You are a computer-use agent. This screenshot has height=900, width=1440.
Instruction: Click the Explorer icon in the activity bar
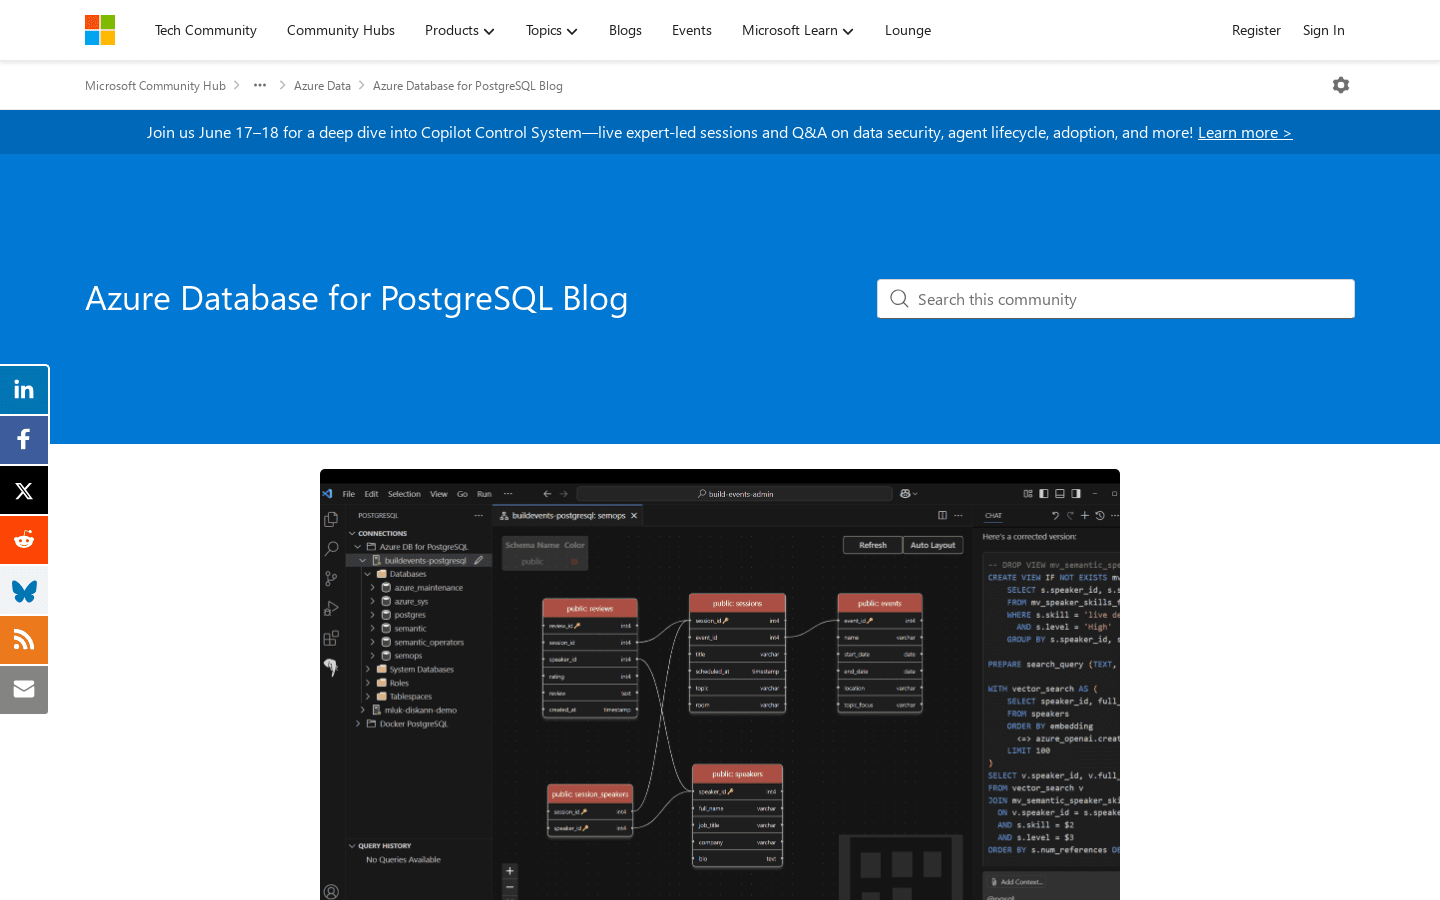(331, 518)
